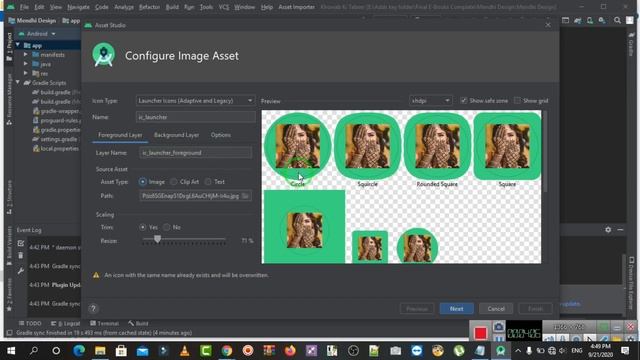This screenshot has height=360, width=640.
Task: Open Windows Start menu
Action: [11, 351]
